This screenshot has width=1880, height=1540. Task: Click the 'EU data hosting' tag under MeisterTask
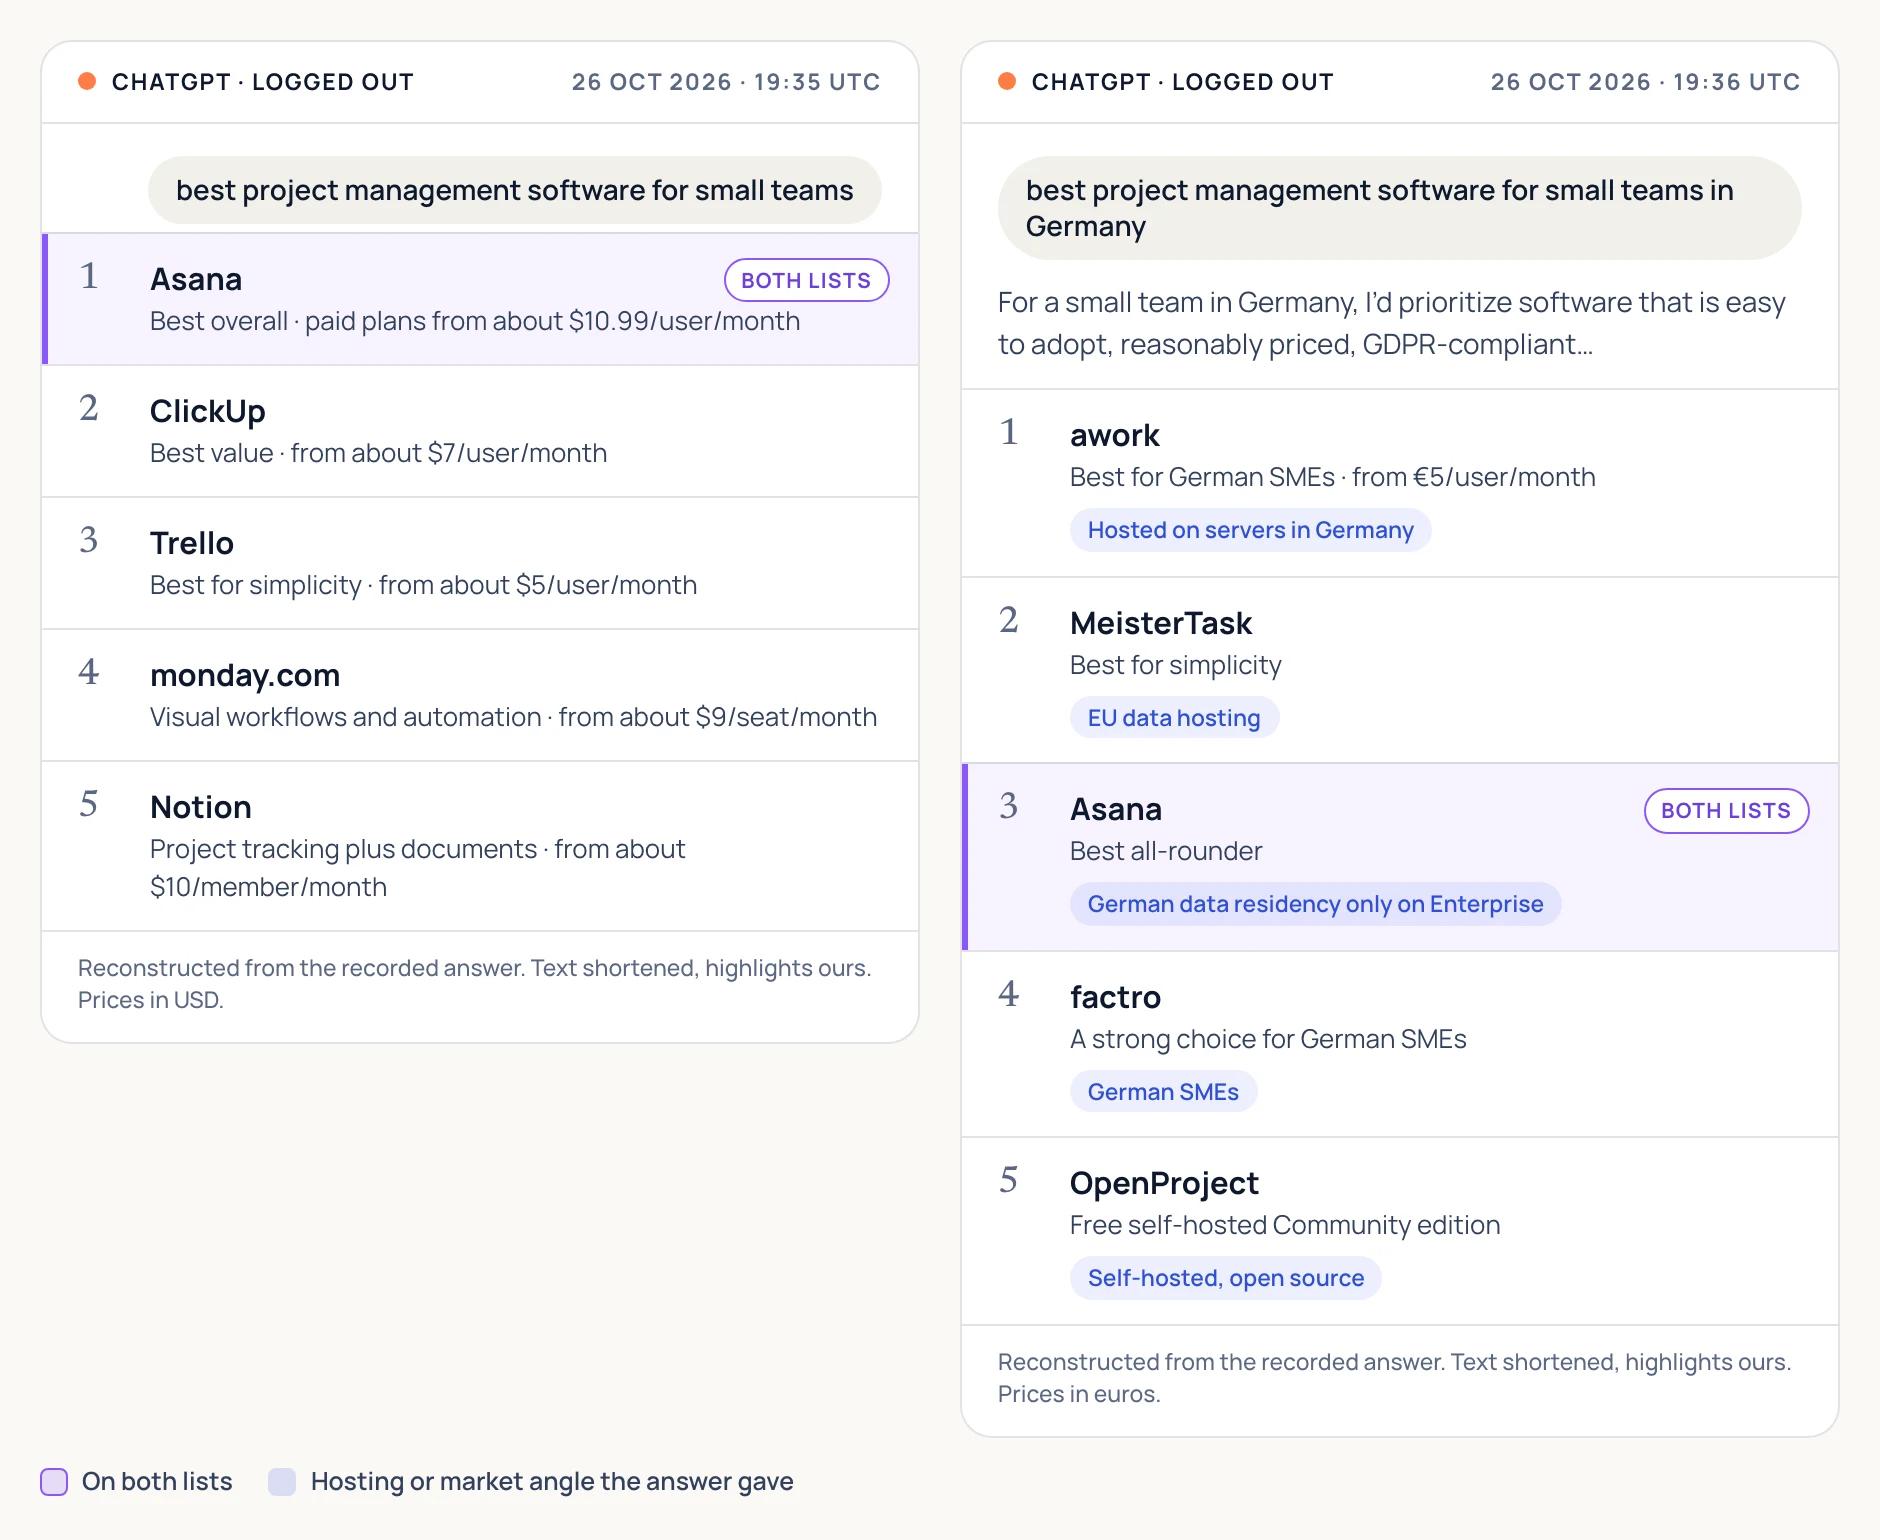1174,718
